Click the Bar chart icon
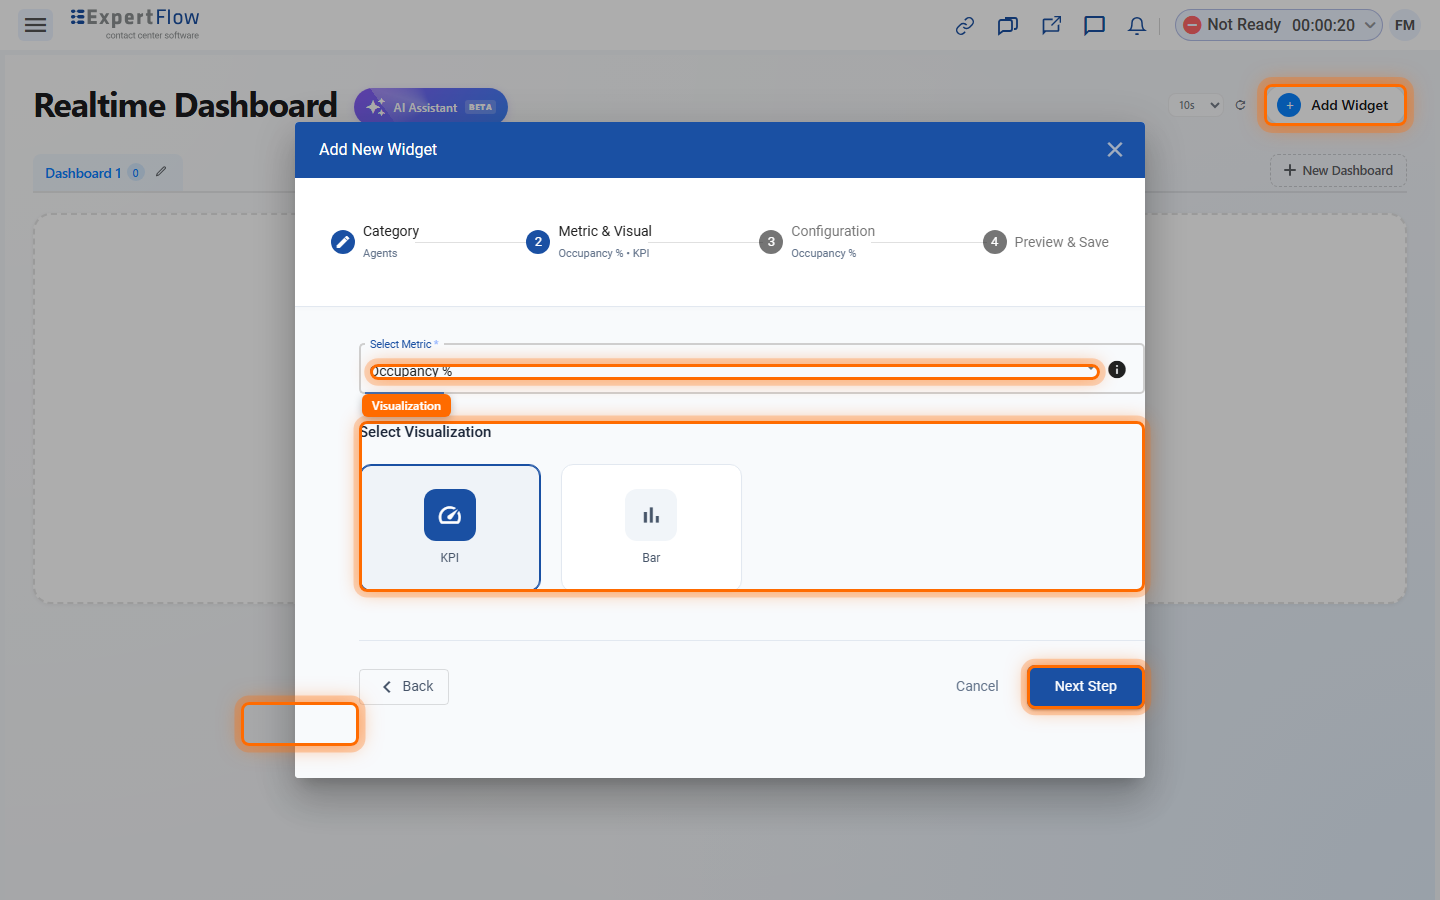The image size is (1440, 900). tap(651, 515)
